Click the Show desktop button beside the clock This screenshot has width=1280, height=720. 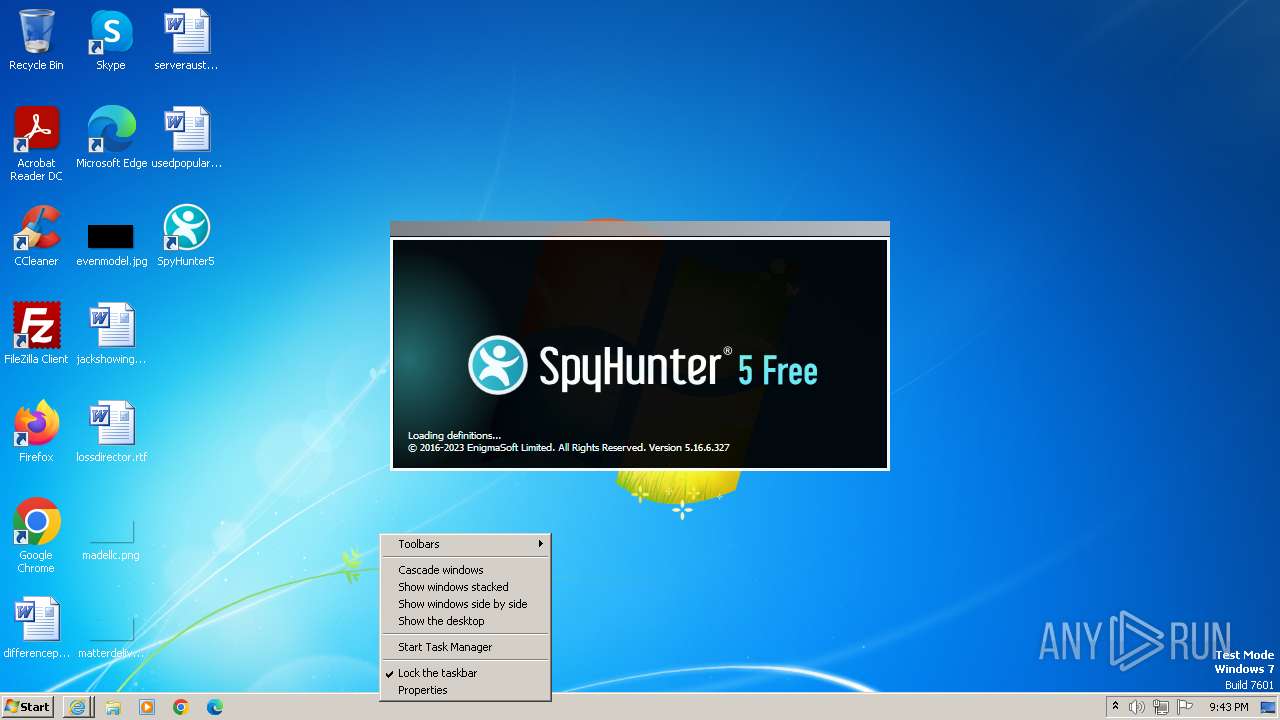click(1268, 707)
